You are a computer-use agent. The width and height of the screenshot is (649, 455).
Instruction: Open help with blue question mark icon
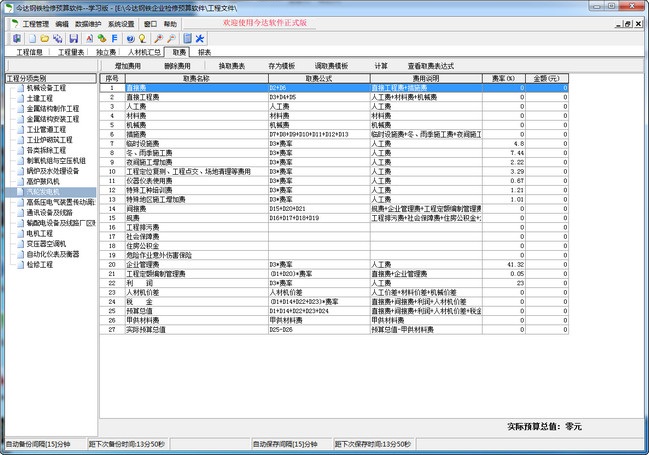point(130,39)
